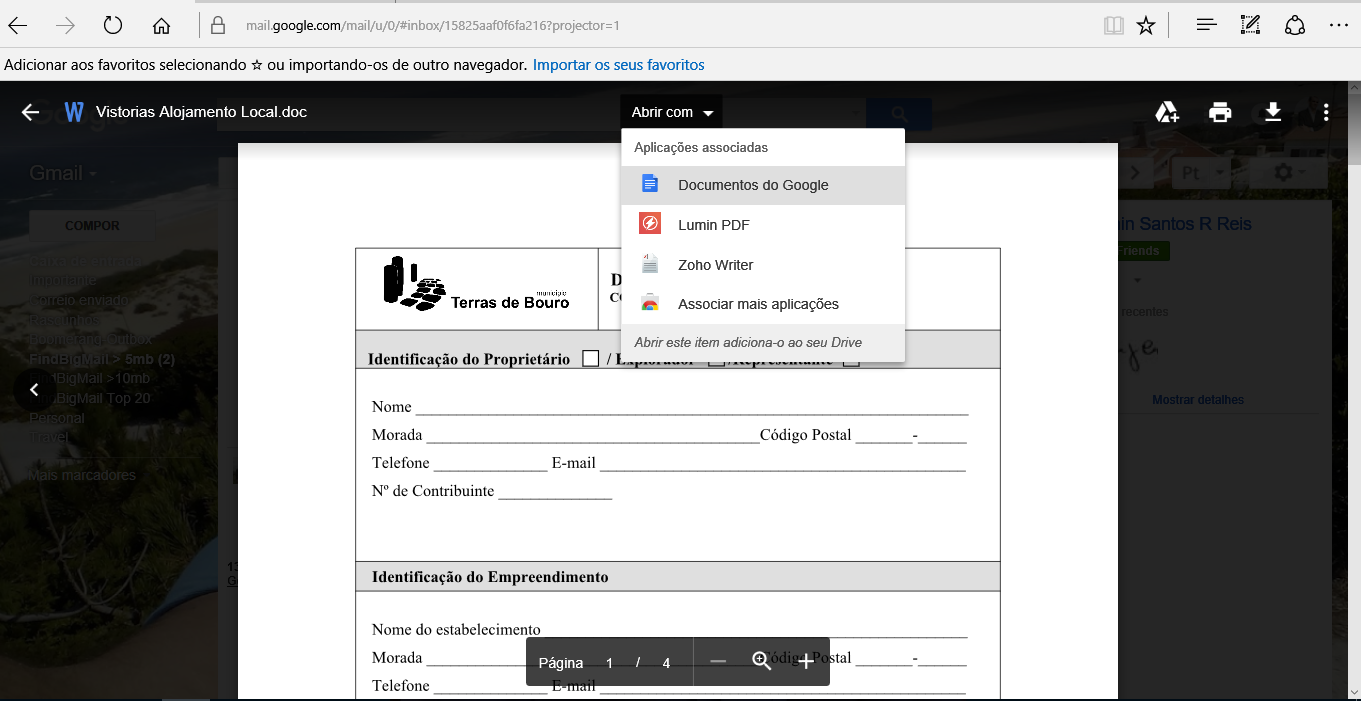Click the padlock icon in the address bar
1361x701 pixels.
pos(219,25)
